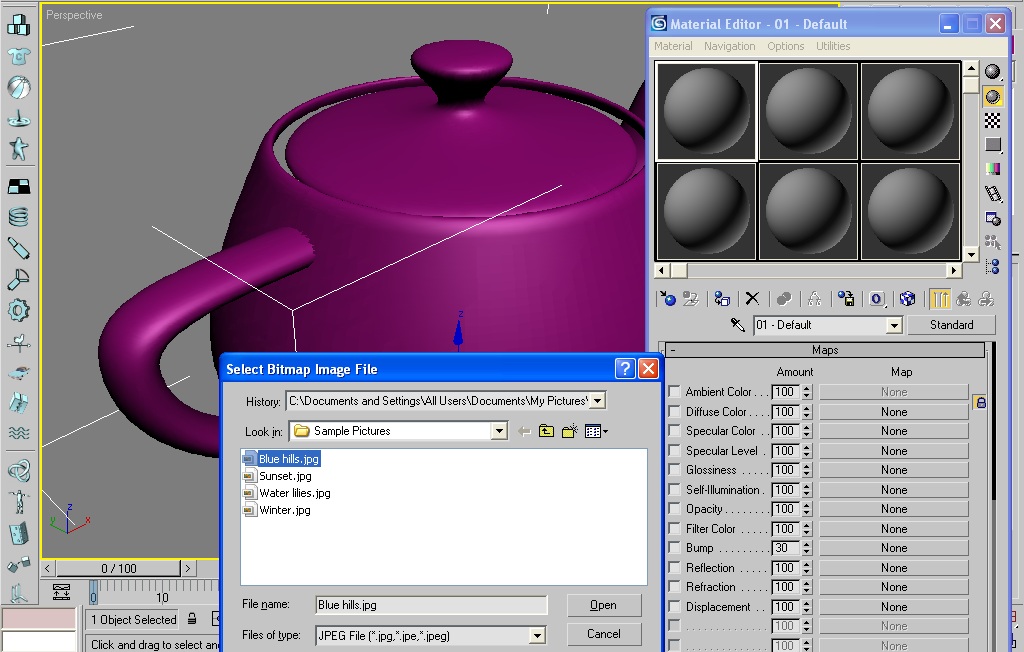This screenshot has height=652, width=1024.
Task: Open the Material menu
Action: click(673, 46)
